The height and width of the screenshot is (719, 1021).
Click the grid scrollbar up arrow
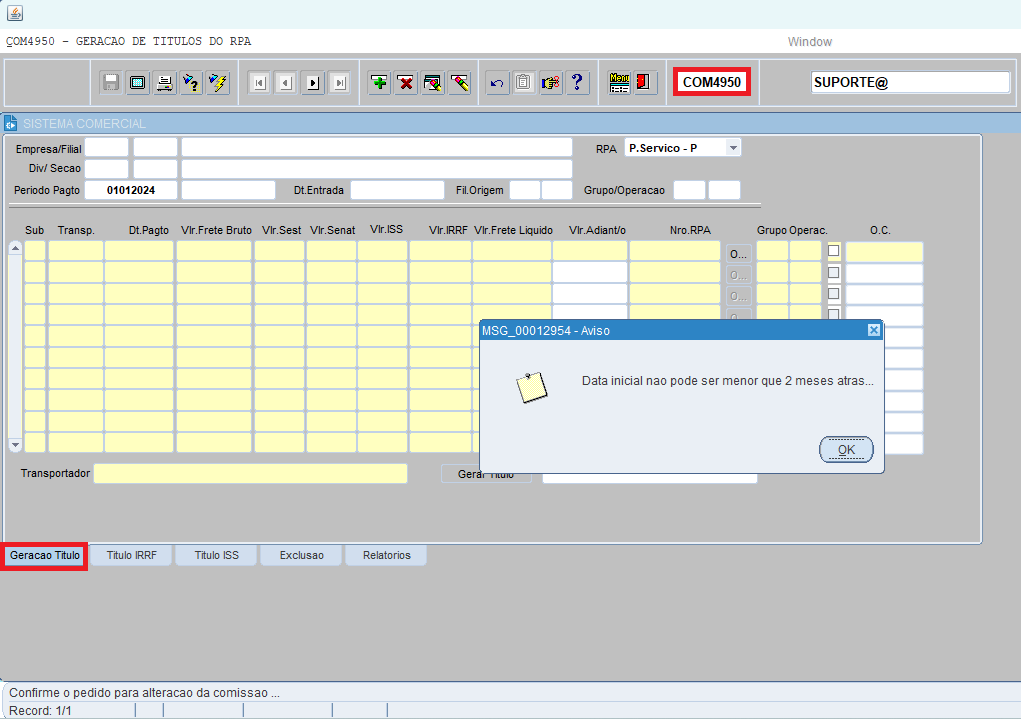click(x=16, y=248)
